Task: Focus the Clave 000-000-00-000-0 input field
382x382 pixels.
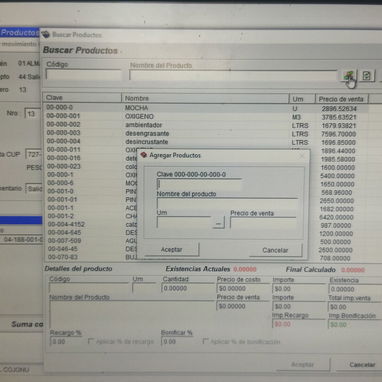Action: 199,184
